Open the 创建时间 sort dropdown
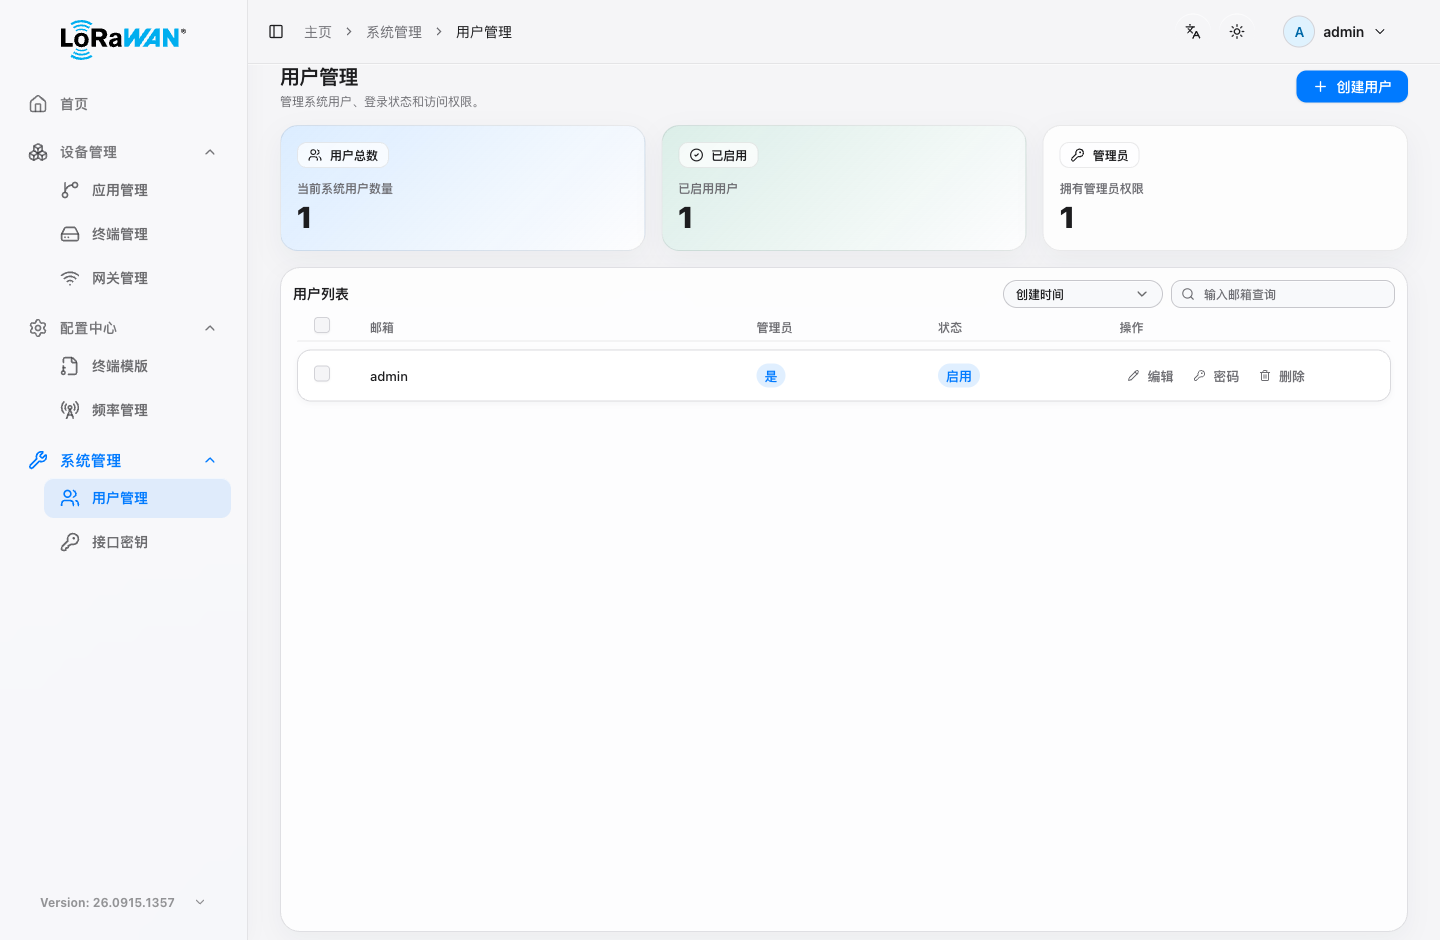The image size is (1440, 940). click(1082, 294)
